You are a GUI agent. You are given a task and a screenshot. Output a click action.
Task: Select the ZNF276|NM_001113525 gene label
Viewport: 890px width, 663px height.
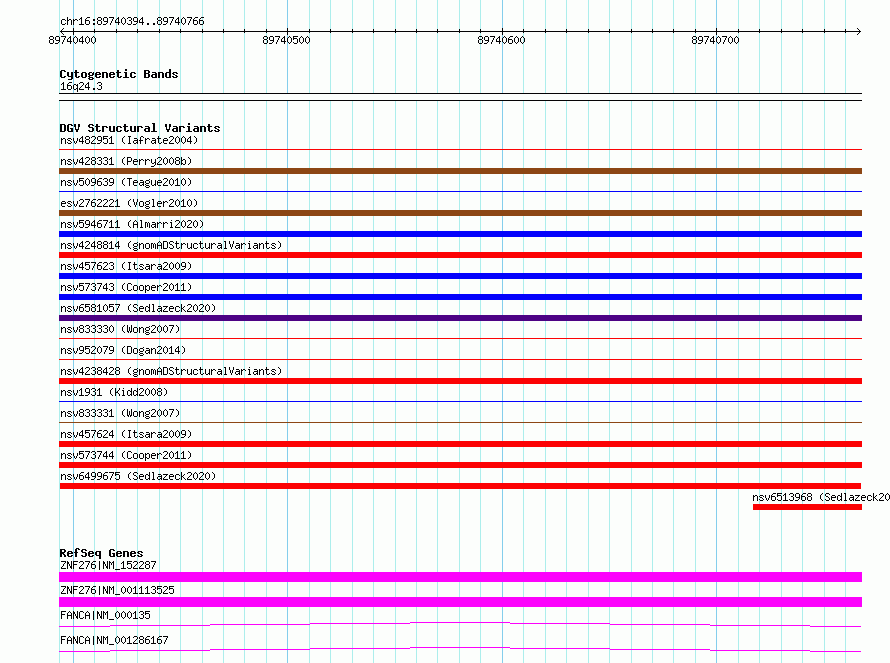[117, 590]
